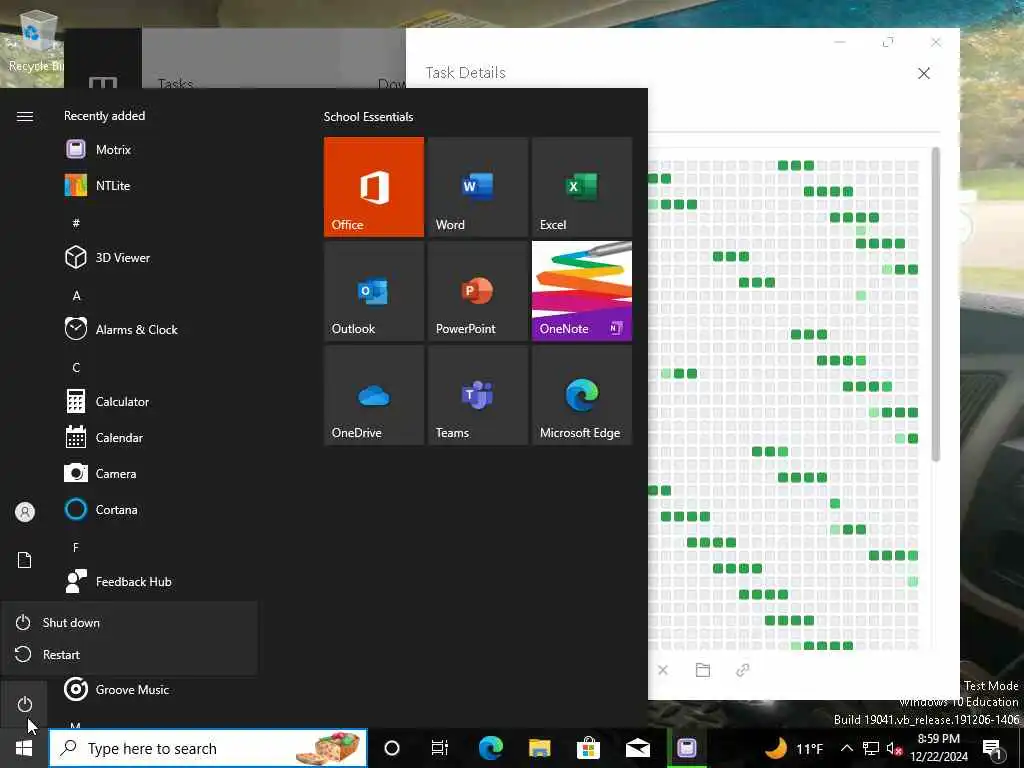Switch to Motrix on the taskbar
The height and width of the screenshot is (768, 1024).
pyautogui.click(x=686, y=748)
